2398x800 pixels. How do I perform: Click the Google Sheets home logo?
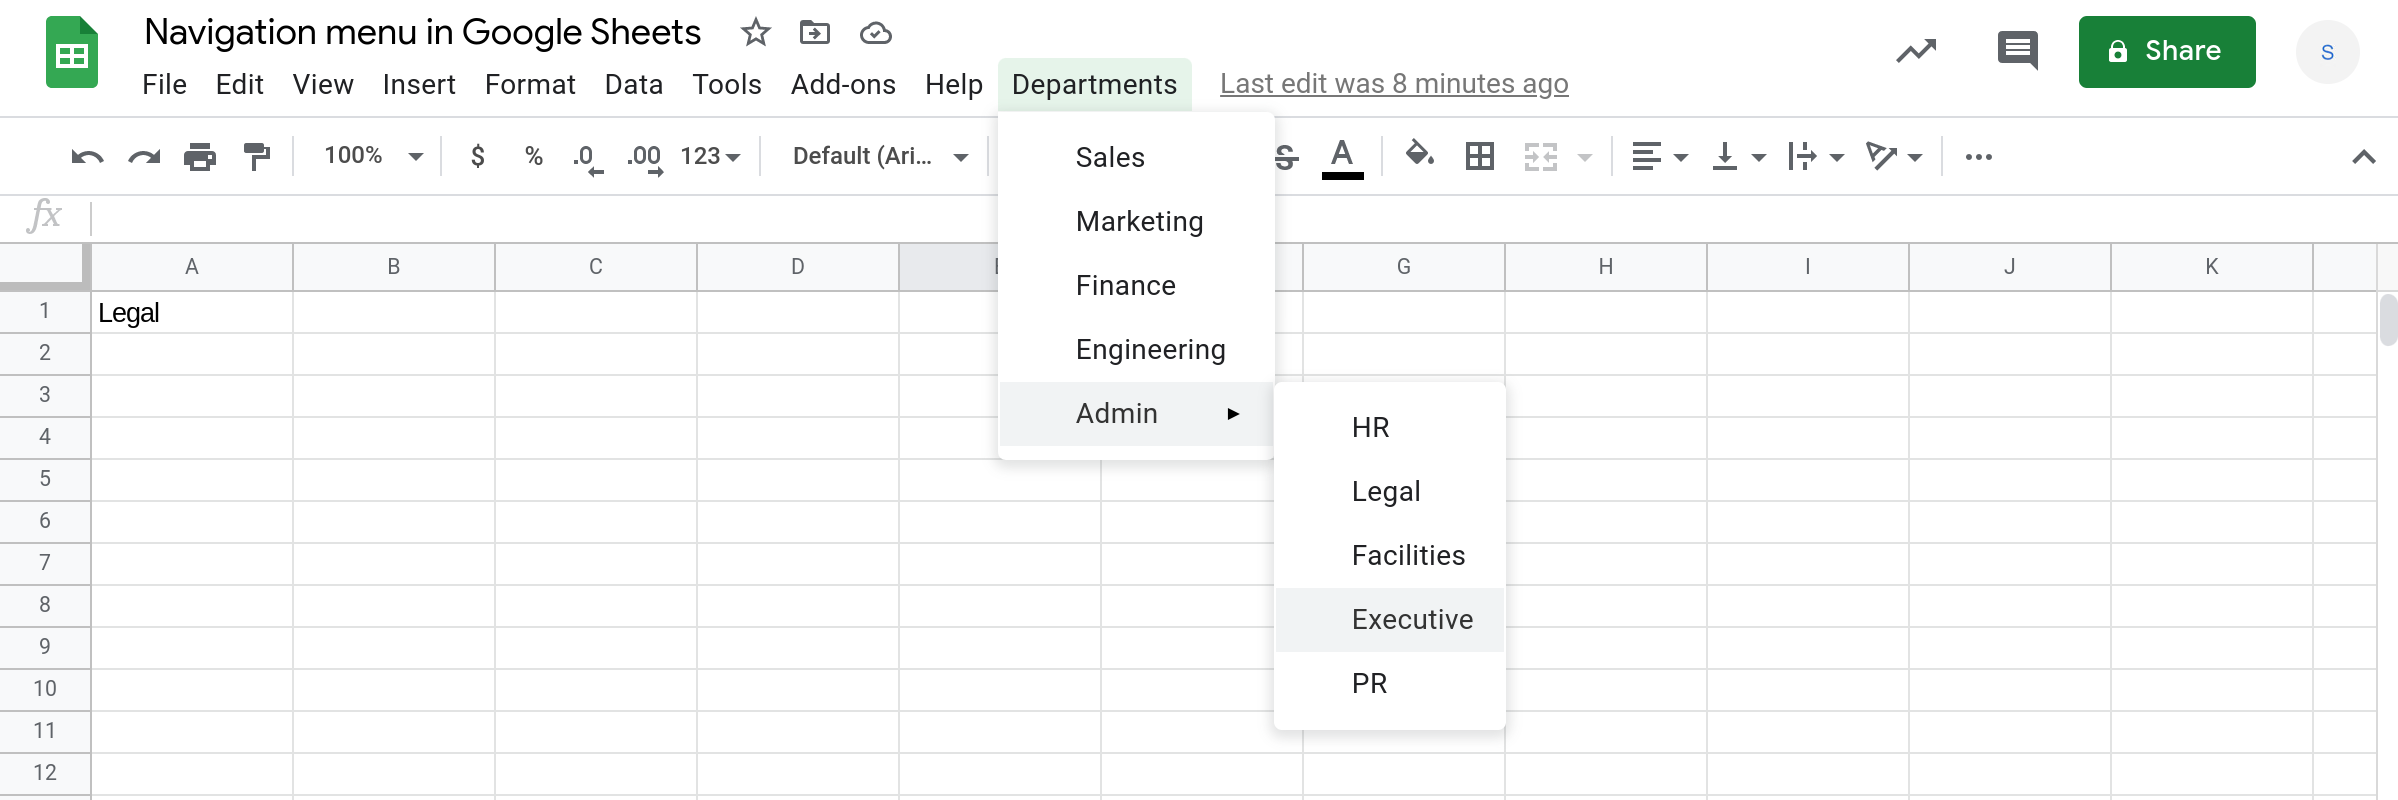click(72, 53)
